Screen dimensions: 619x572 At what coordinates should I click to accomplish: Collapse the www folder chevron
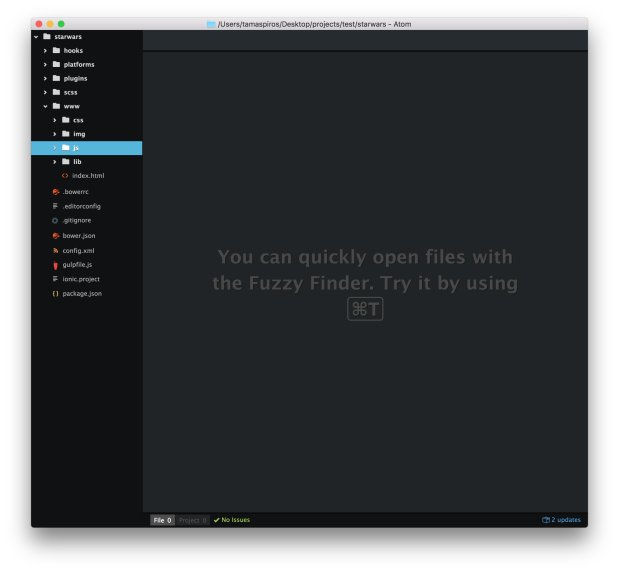click(45, 106)
